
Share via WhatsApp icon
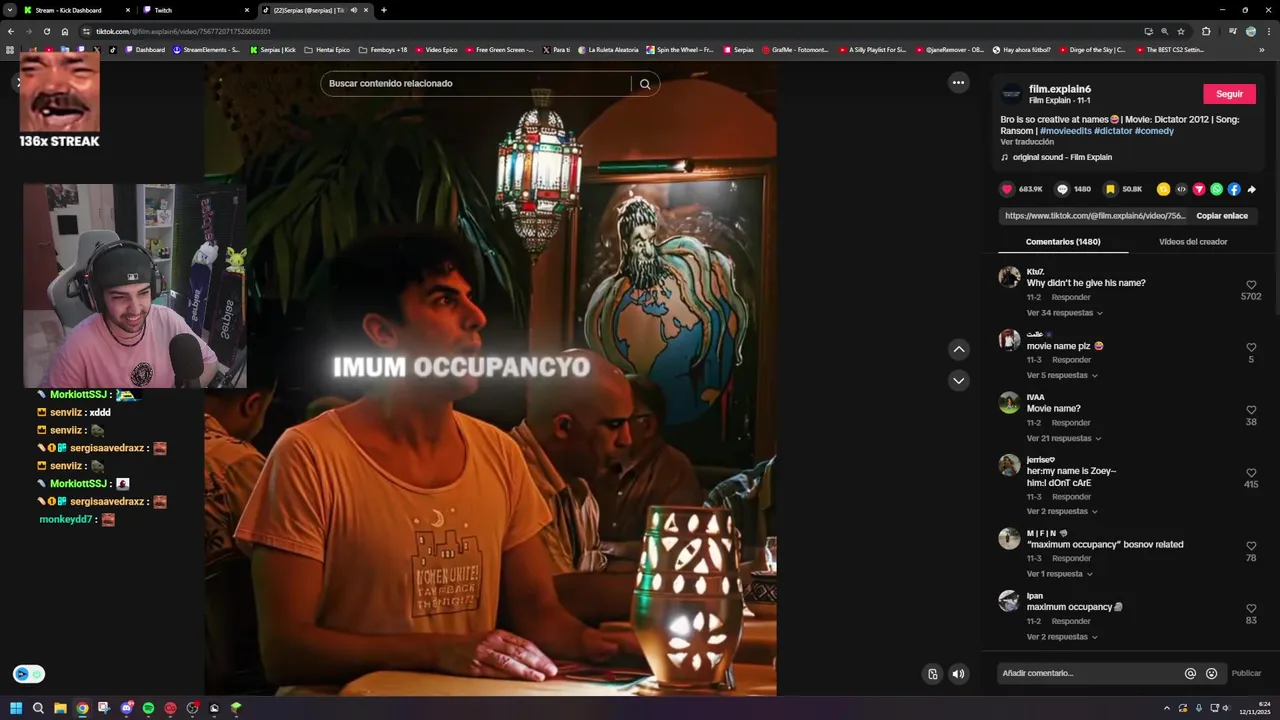[x=1216, y=189]
